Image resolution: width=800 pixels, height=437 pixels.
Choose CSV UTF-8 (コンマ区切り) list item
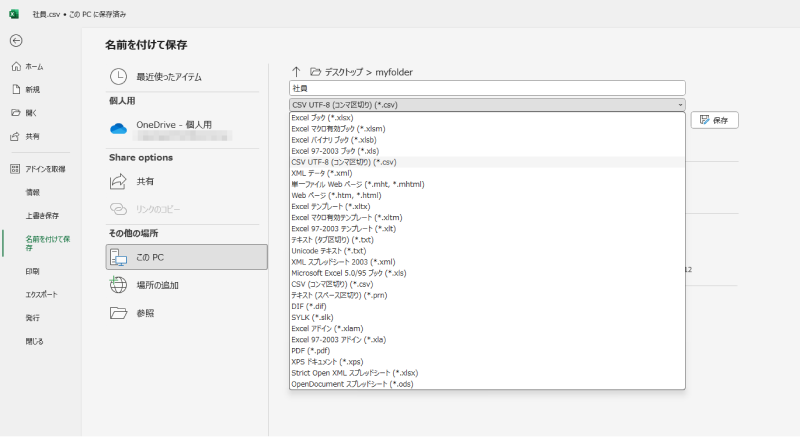(x=487, y=162)
